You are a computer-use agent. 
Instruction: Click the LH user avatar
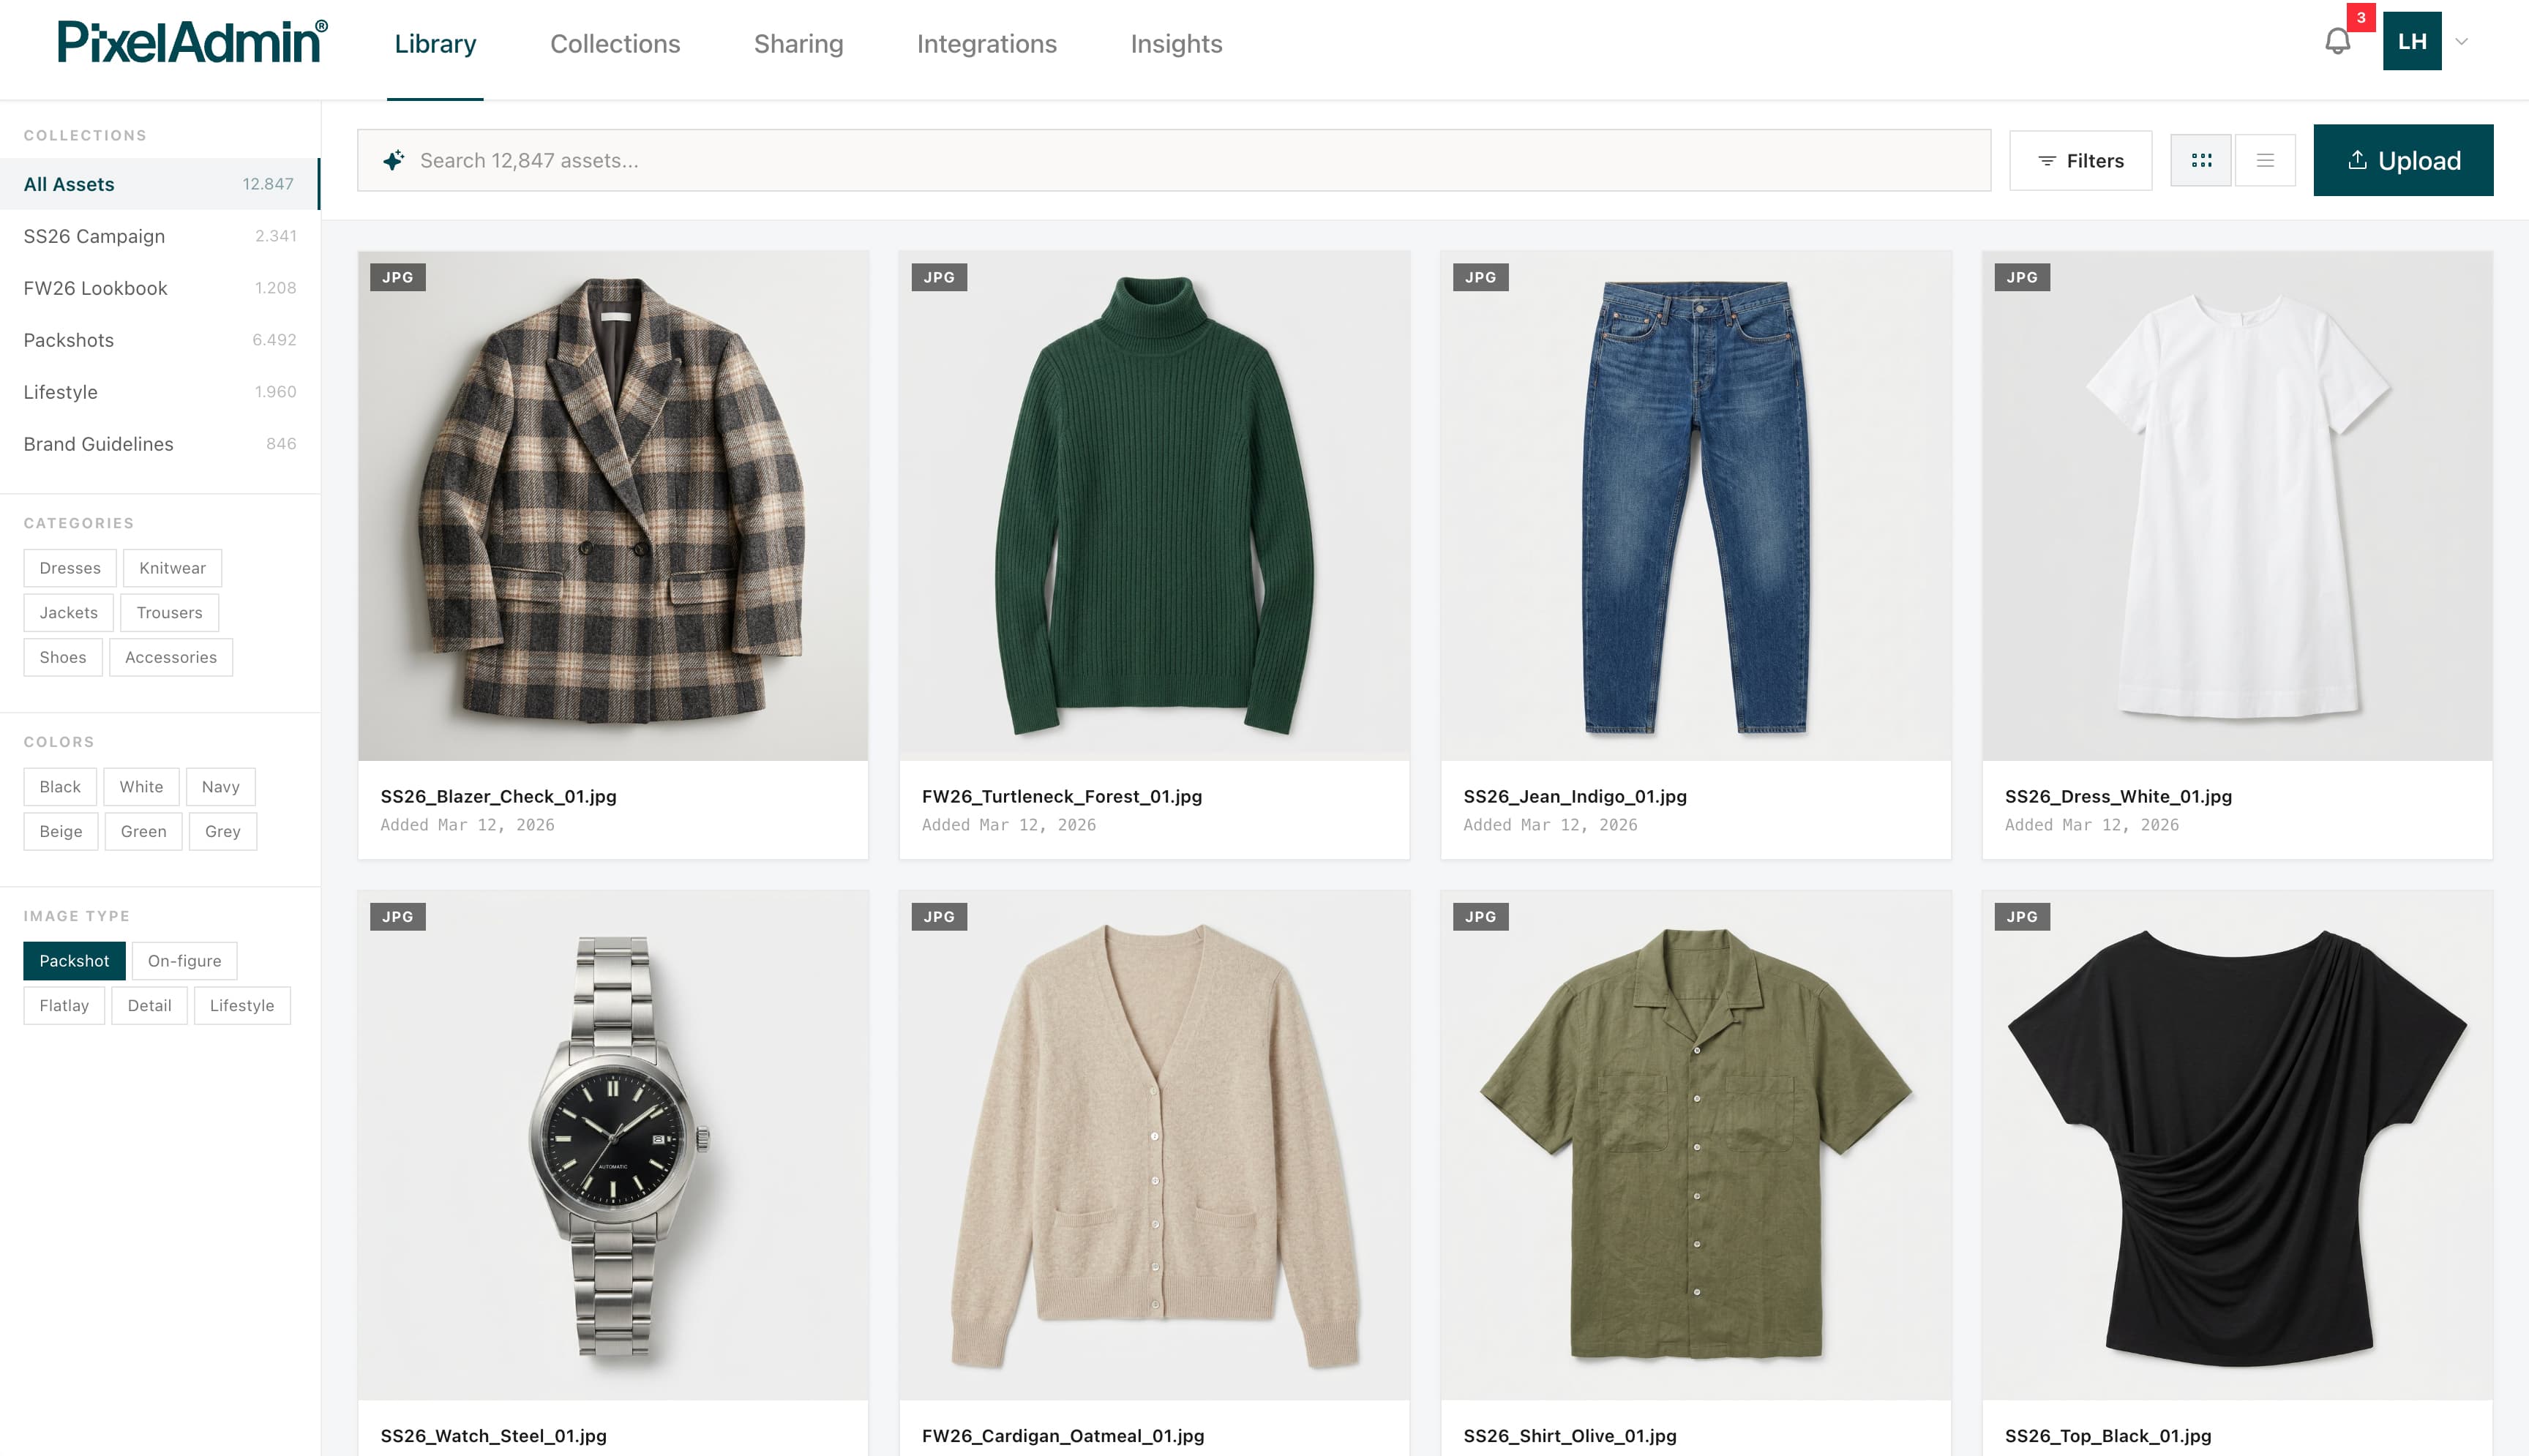(x=2411, y=42)
